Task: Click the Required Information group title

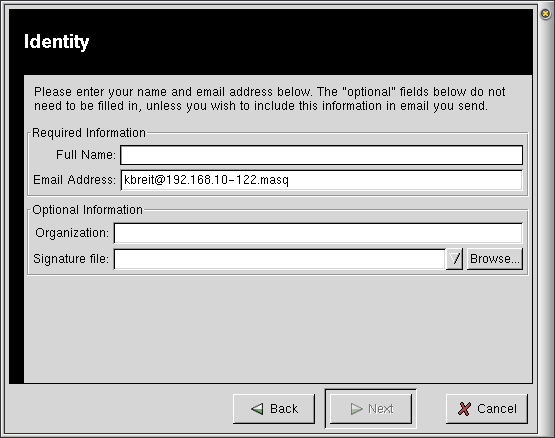Action: 89,133
